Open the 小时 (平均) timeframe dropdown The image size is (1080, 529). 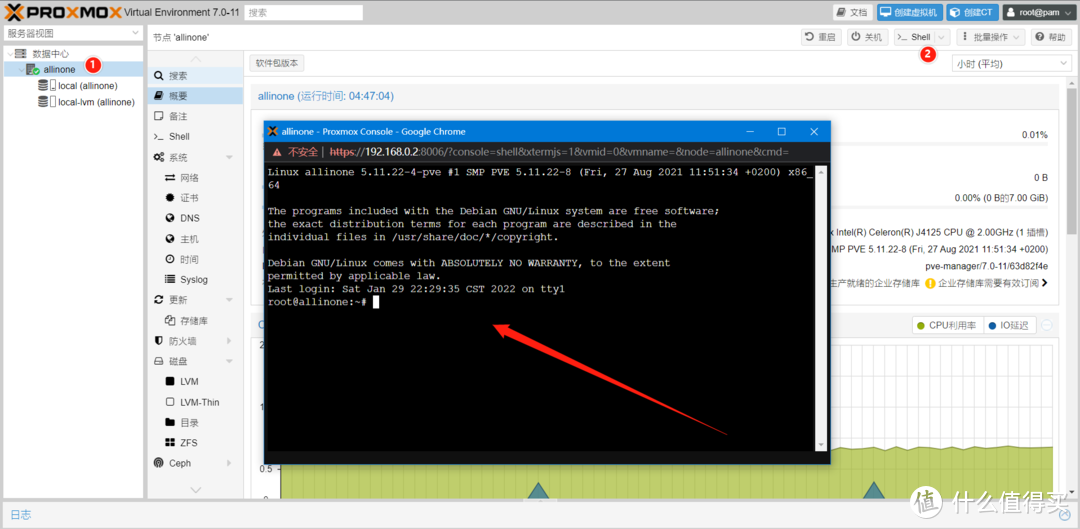(1011, 63)
